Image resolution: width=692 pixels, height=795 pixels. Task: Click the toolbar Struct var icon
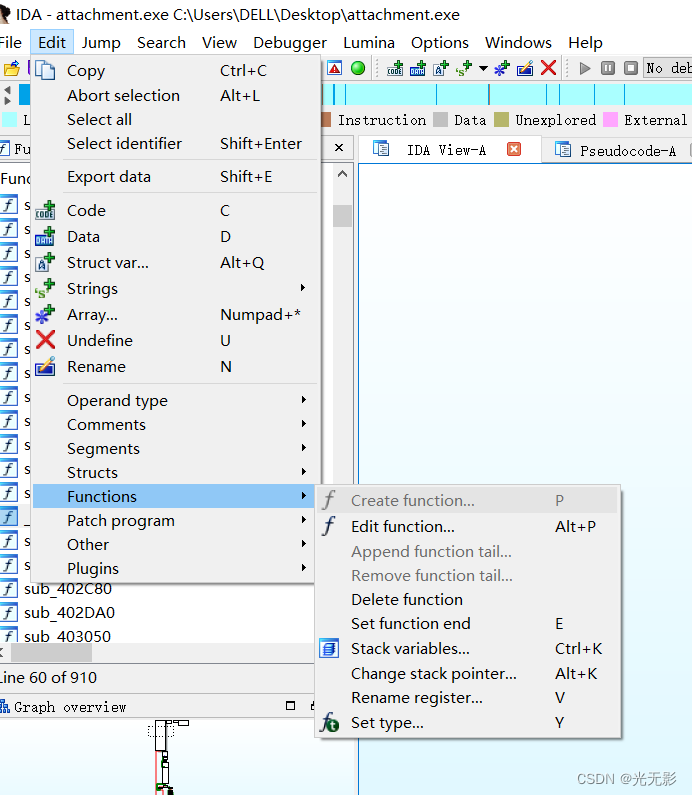[441, 68]
